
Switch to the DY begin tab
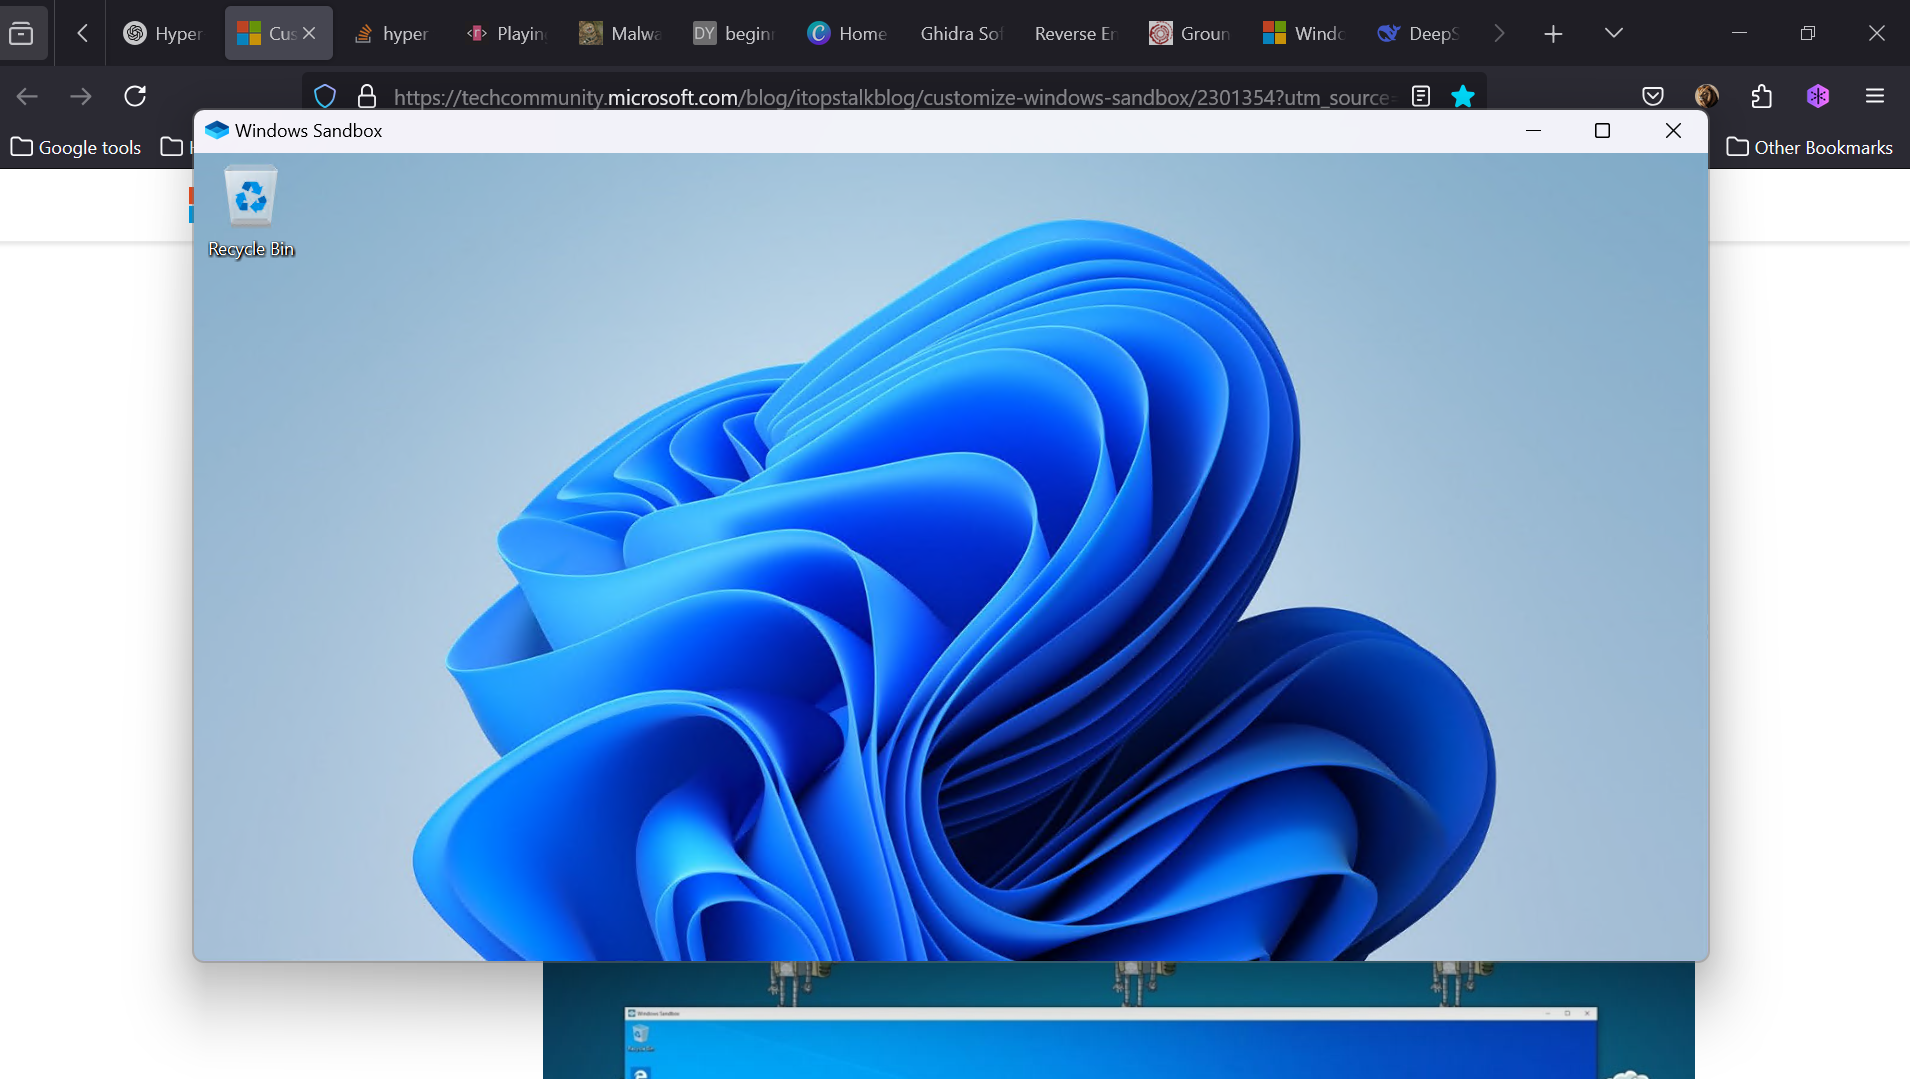[733, 33]
